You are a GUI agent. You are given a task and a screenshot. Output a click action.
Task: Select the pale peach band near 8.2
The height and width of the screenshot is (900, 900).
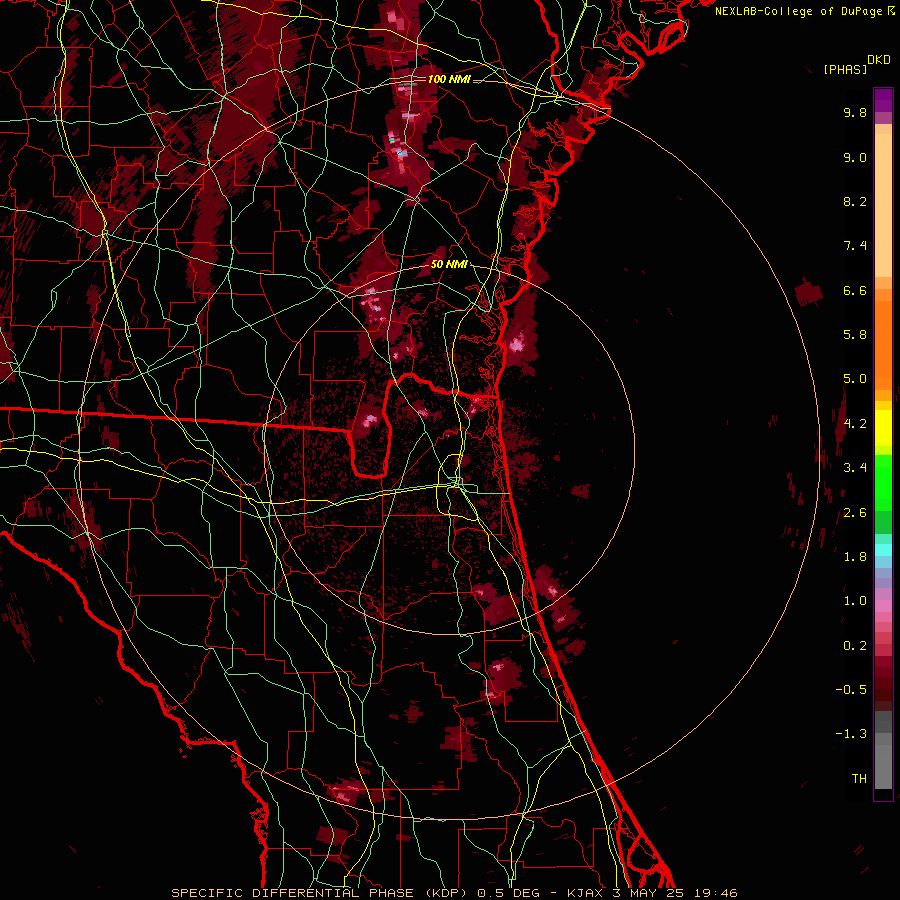883,205
